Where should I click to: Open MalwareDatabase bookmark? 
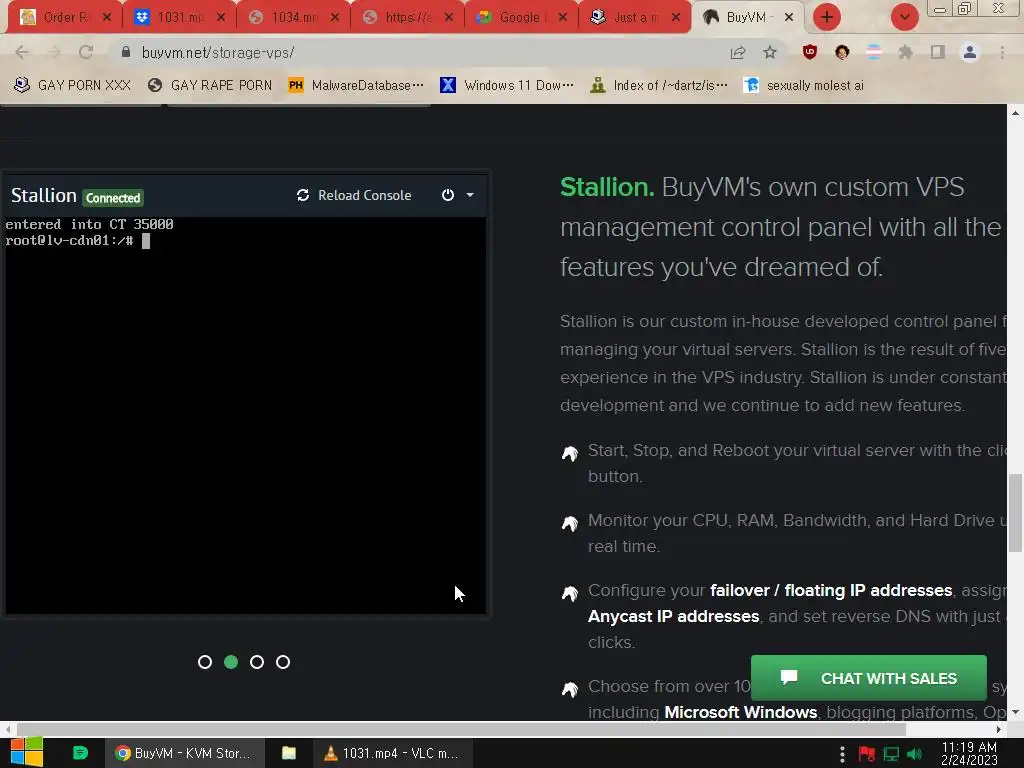pyautogui.click(x=356, y=85)
